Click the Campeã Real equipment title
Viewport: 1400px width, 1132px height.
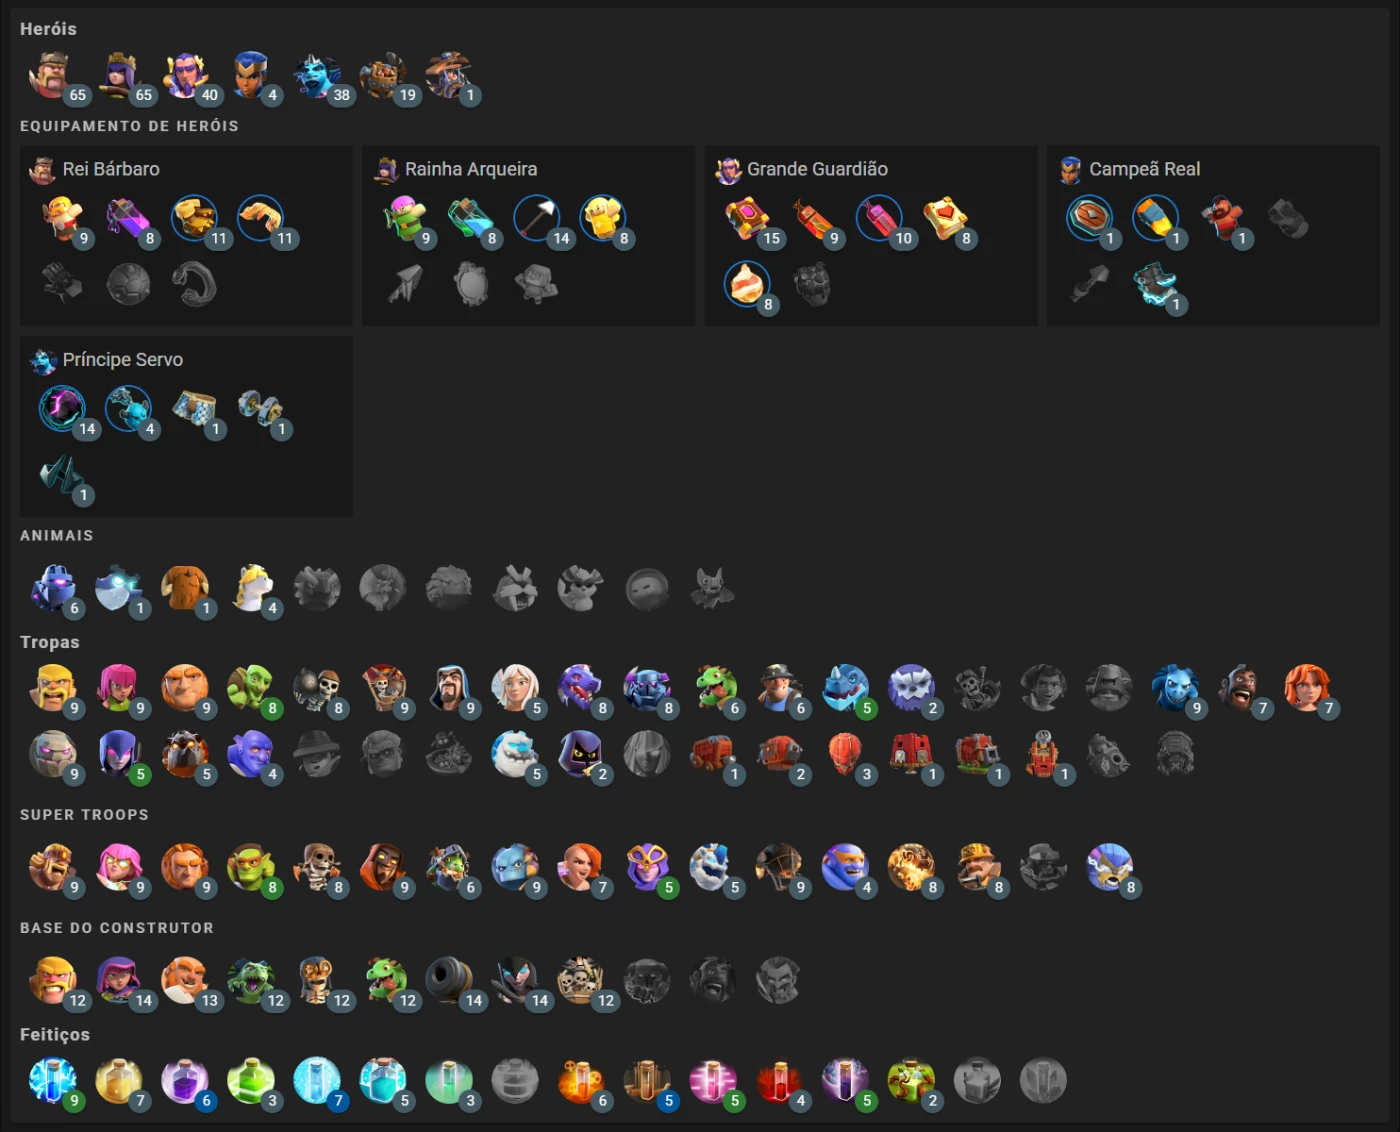tap(1144, 169)
